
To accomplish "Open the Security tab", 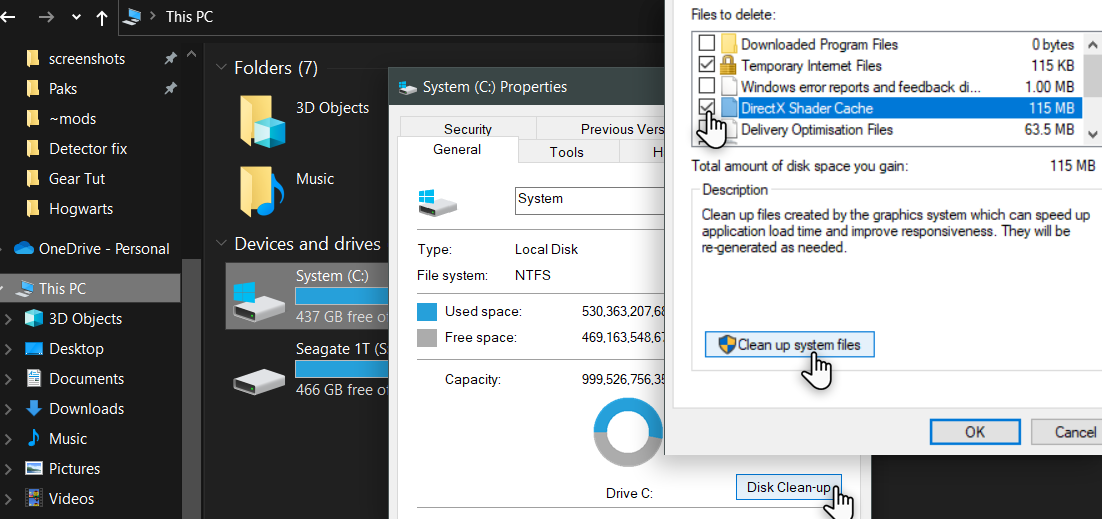I will (x=467, y=129).
